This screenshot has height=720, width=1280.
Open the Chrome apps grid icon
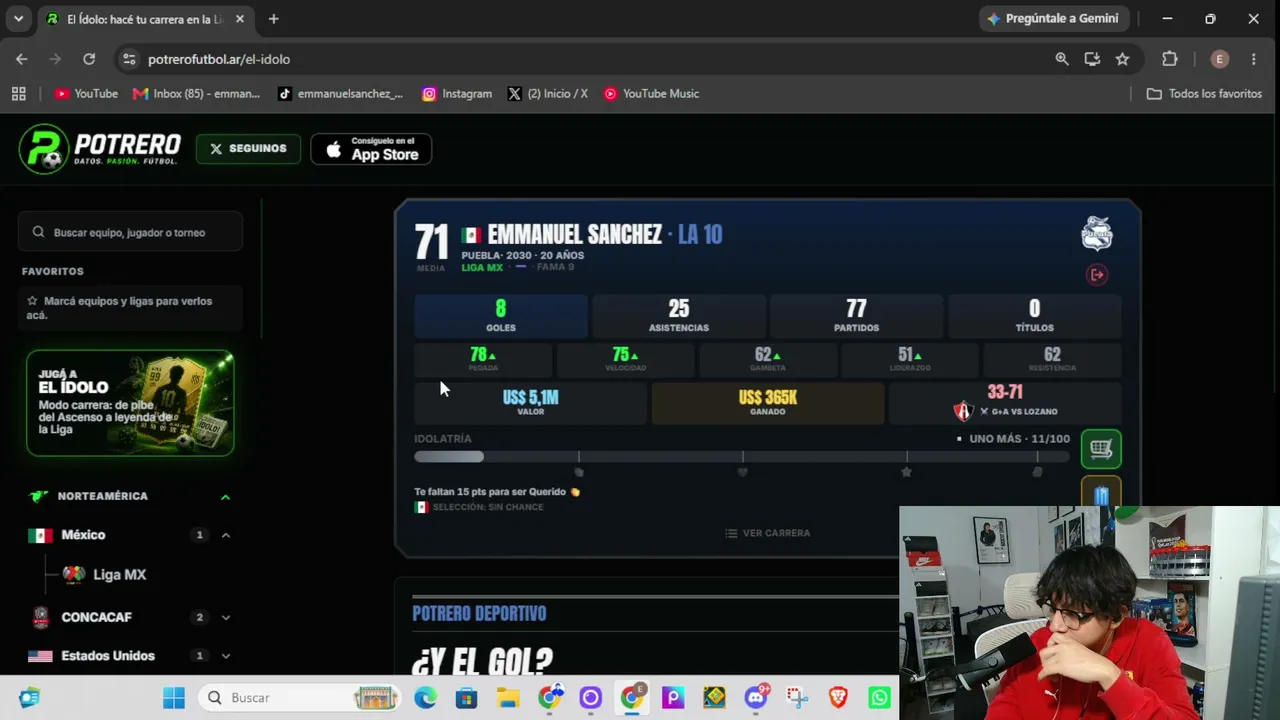coord(18,93)
